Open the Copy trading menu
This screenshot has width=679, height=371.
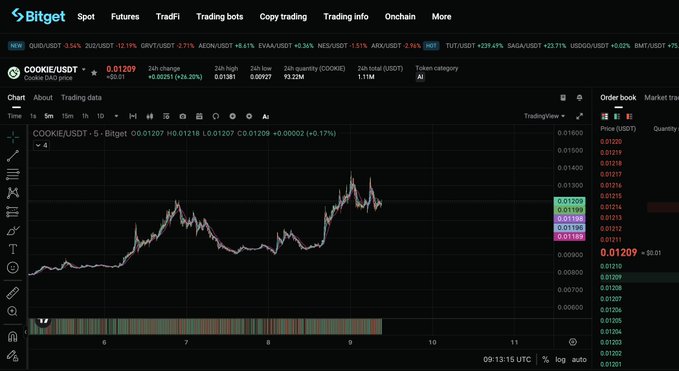click(x=283, y=16)
